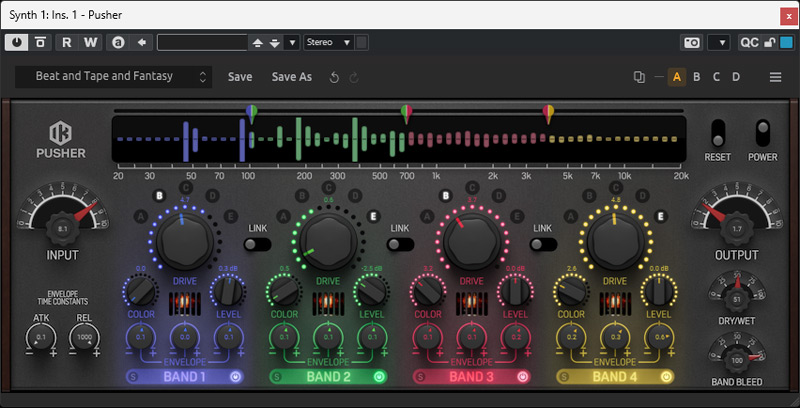Flip the POWER switch
Viewport: 800px width, 408px height.
tap(763, 134)
